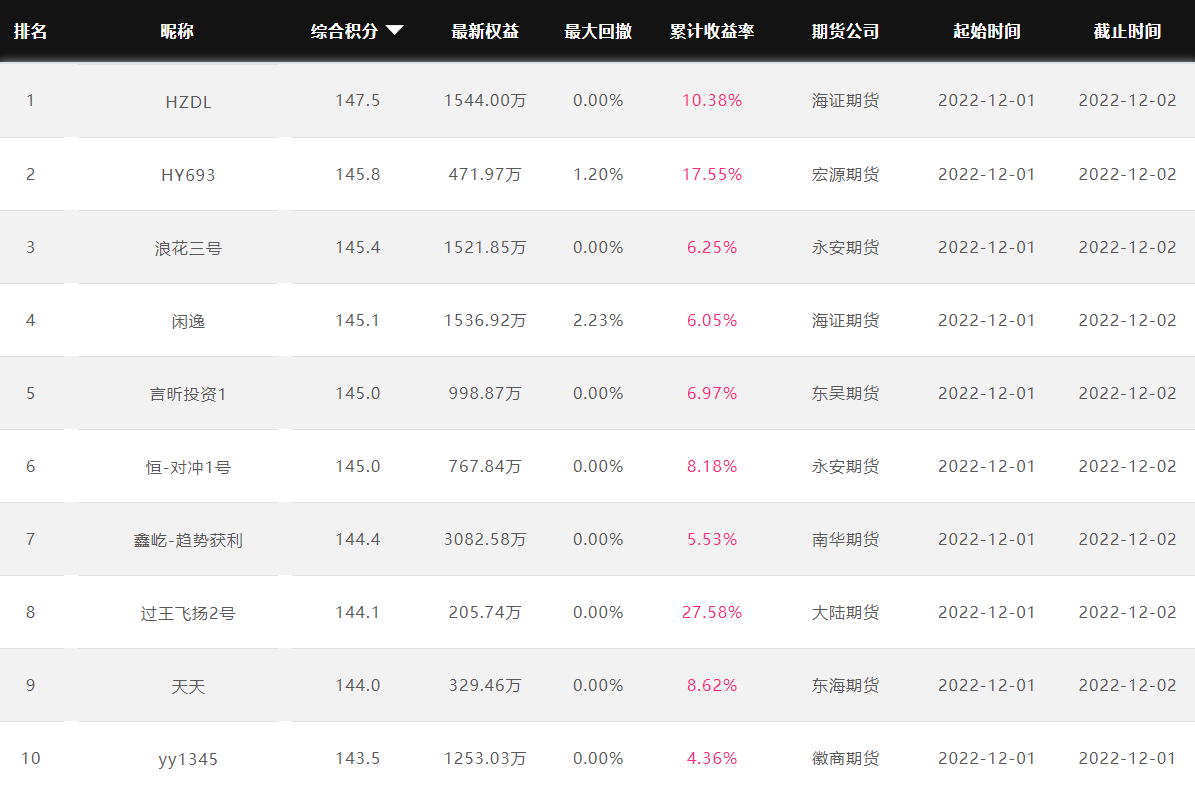The height and width of the screenshot is (791, 1195).
Task: Open nickname yy1345
Action: 188,760
